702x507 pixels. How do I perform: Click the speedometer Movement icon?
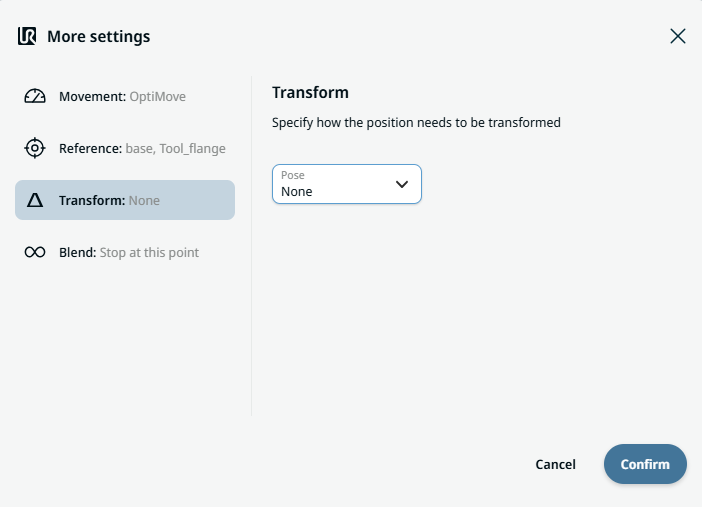click(35, 97)
